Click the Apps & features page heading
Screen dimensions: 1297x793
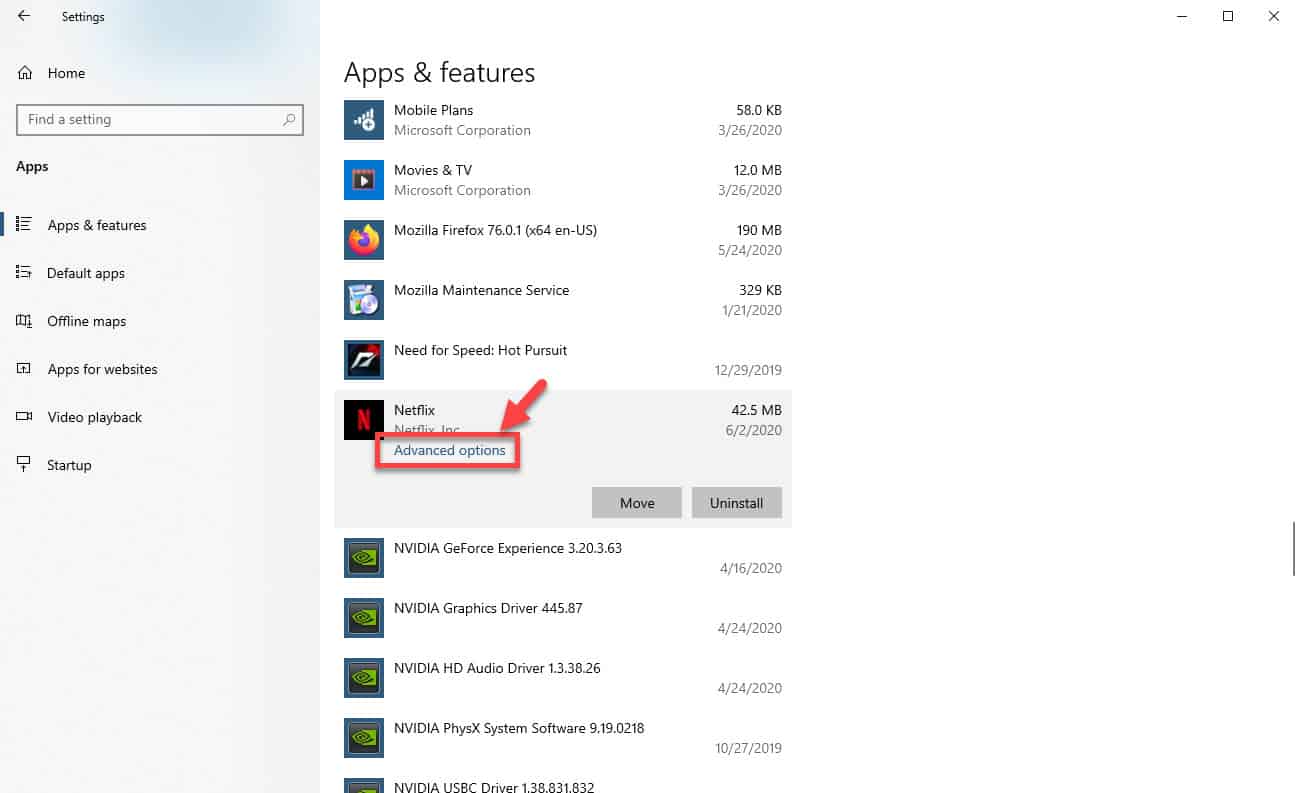click(x=439, y=73)
